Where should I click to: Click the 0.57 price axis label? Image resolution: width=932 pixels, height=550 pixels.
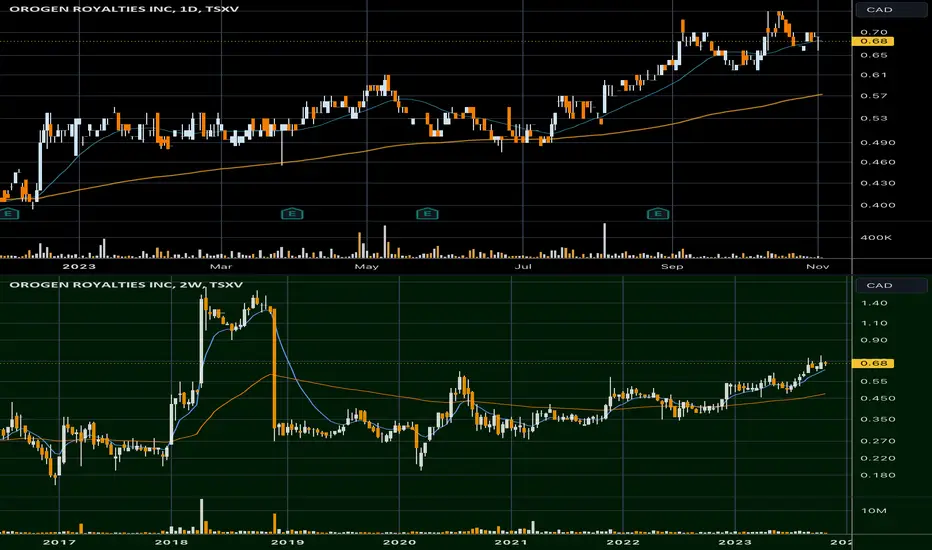click(874, 96)
